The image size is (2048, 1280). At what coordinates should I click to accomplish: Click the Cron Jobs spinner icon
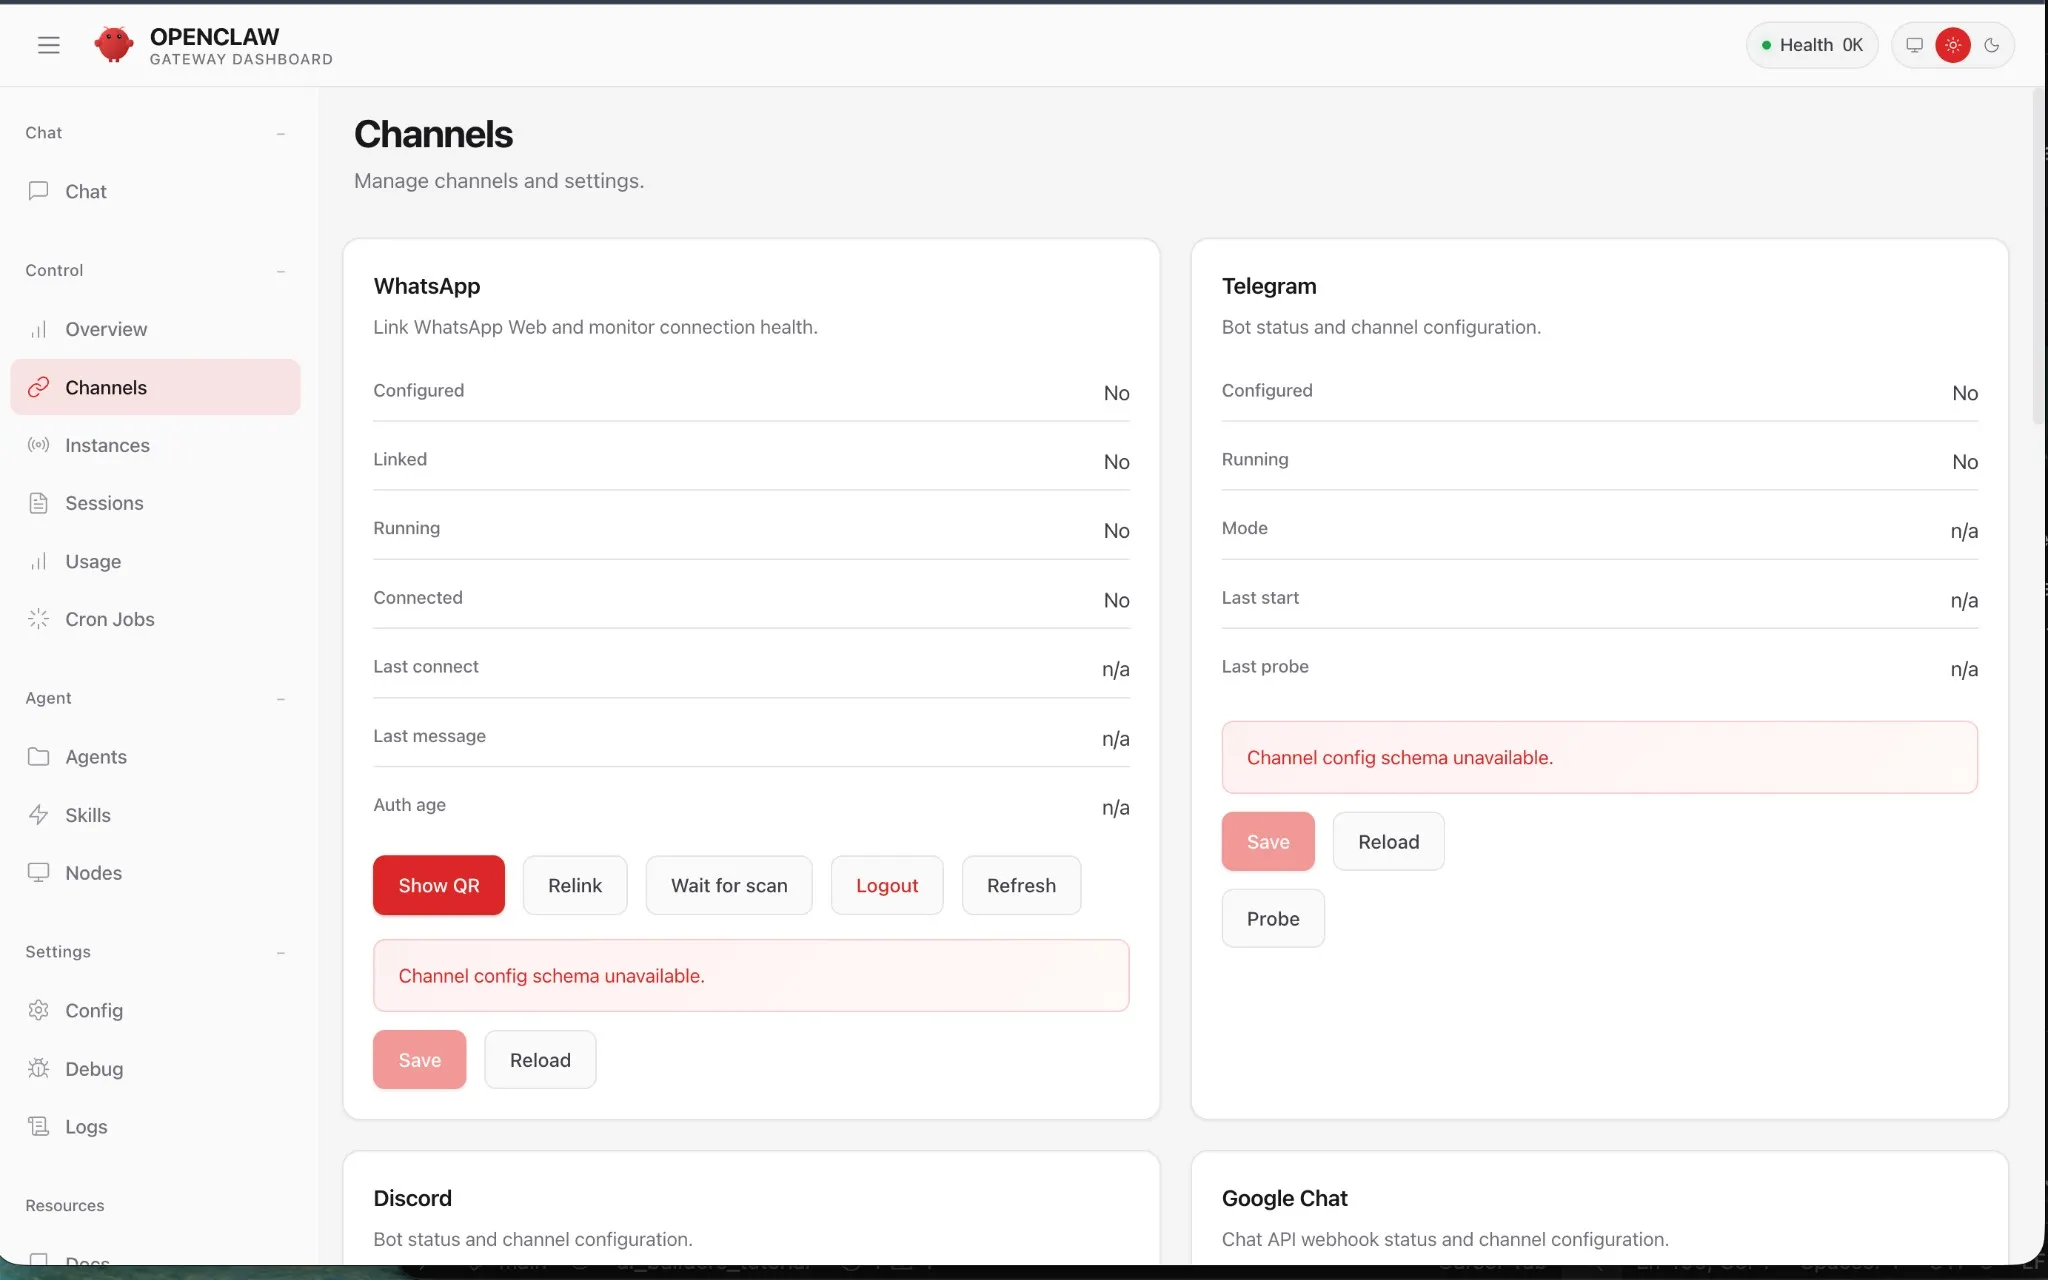tap(38, 619)
